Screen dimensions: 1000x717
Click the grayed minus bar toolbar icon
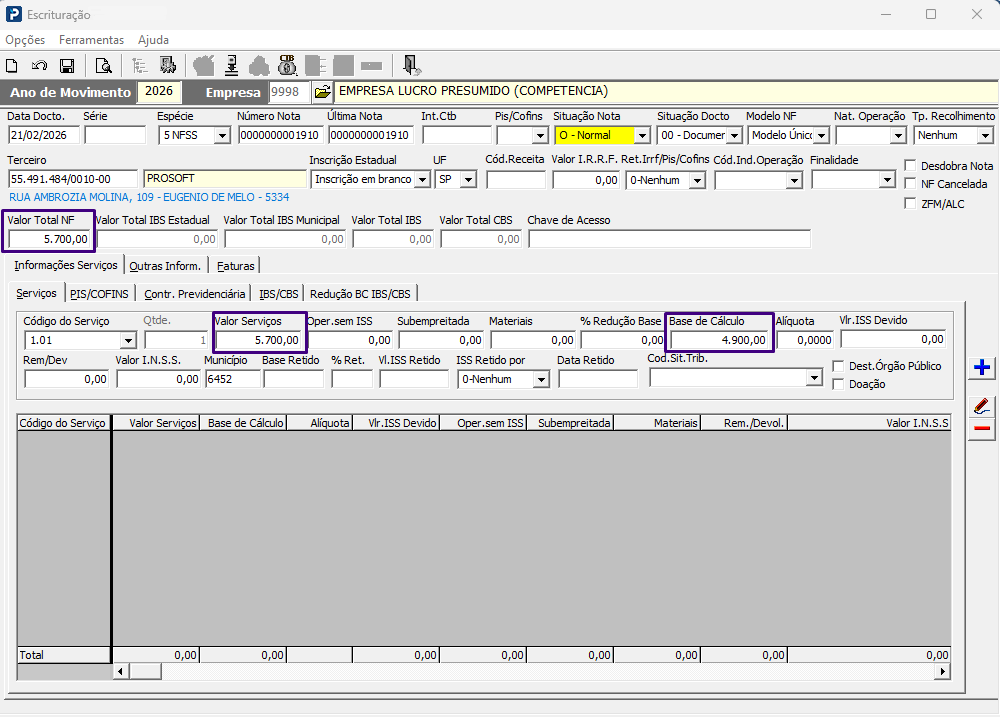click(371, 66)
